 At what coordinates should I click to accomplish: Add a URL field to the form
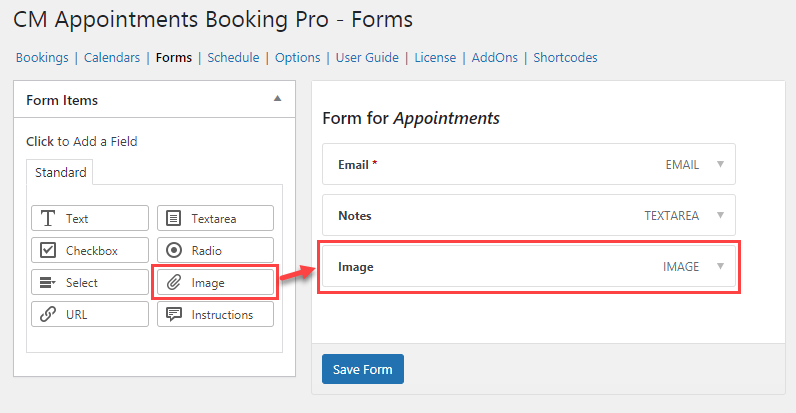point(90,314)
